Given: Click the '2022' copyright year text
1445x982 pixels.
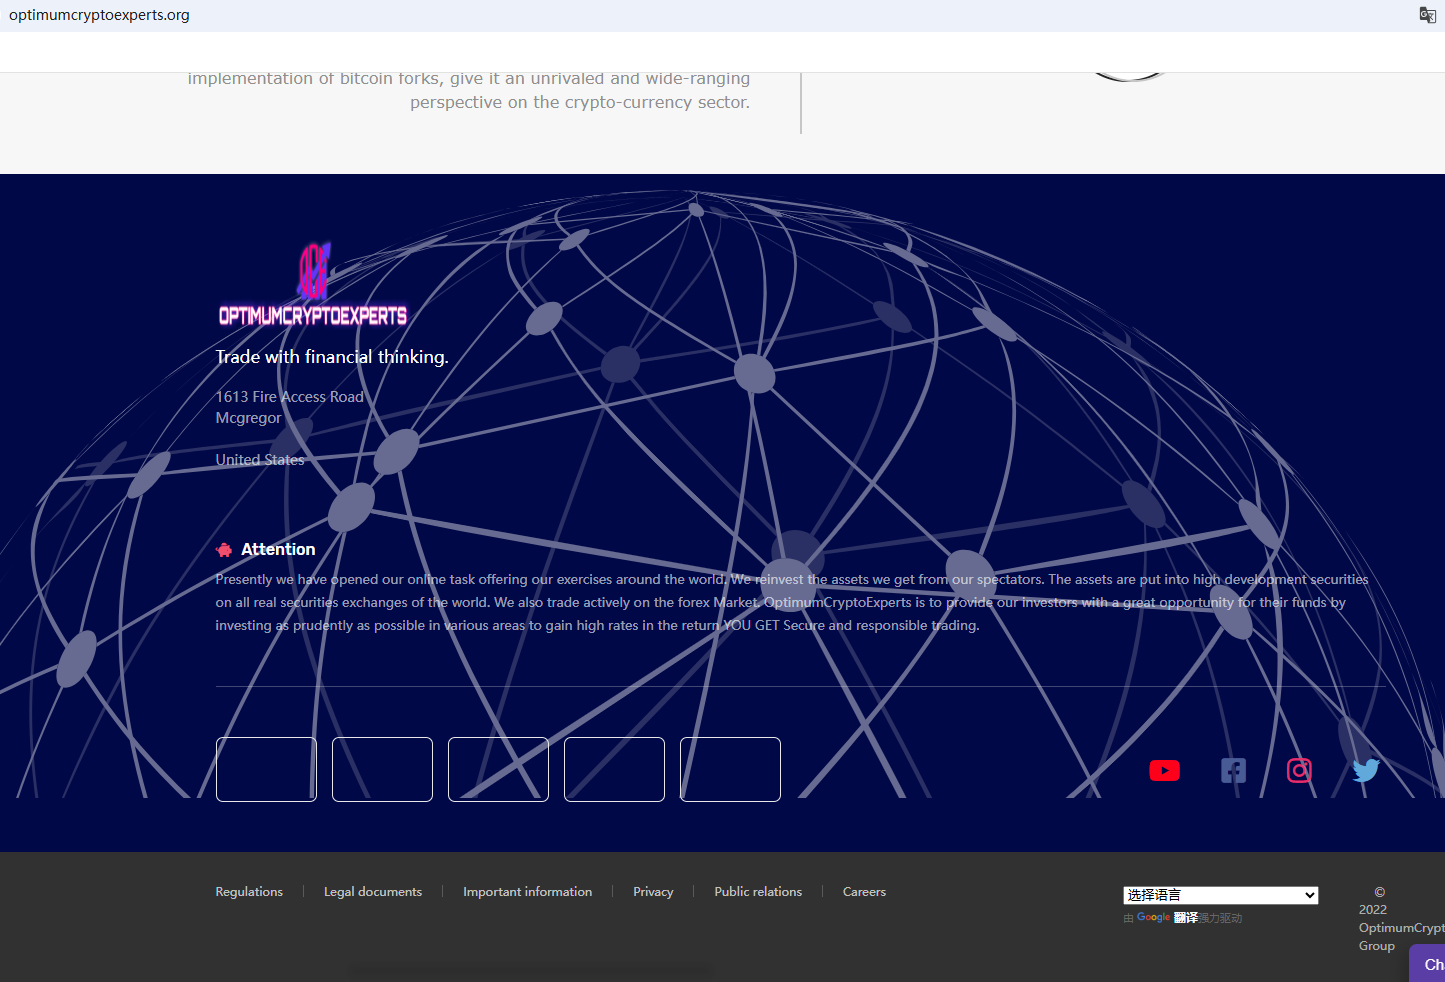Looking at the screenshot, I should pos(1373,910).
